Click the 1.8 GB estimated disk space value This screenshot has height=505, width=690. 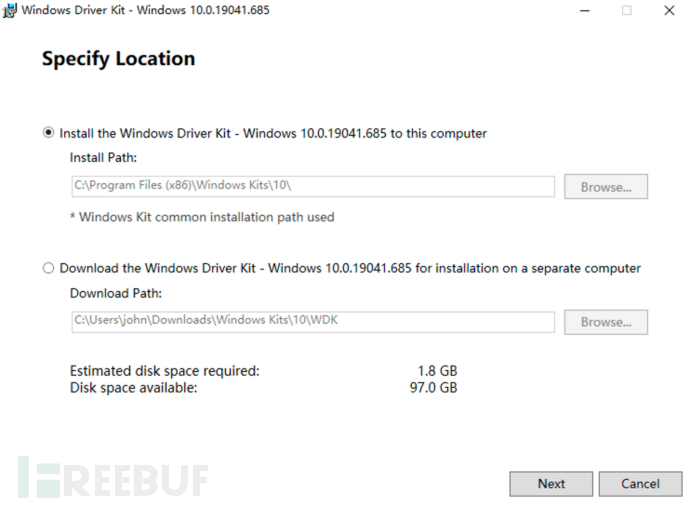point(437,371)
